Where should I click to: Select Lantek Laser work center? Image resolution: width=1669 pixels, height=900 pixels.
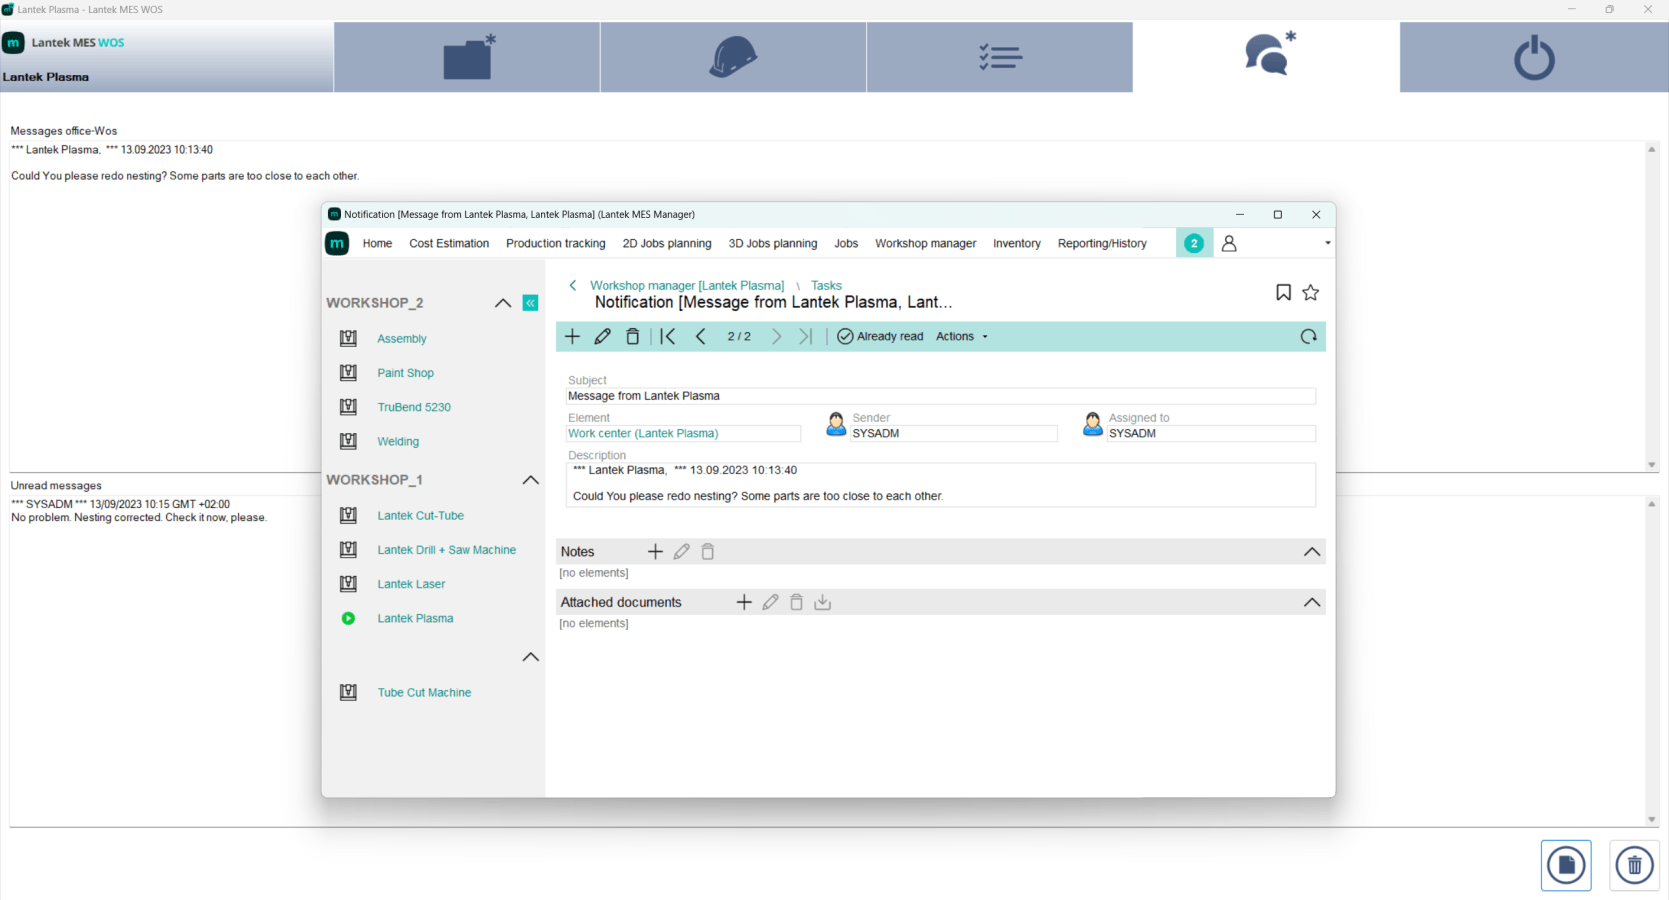tap(411, 584)
